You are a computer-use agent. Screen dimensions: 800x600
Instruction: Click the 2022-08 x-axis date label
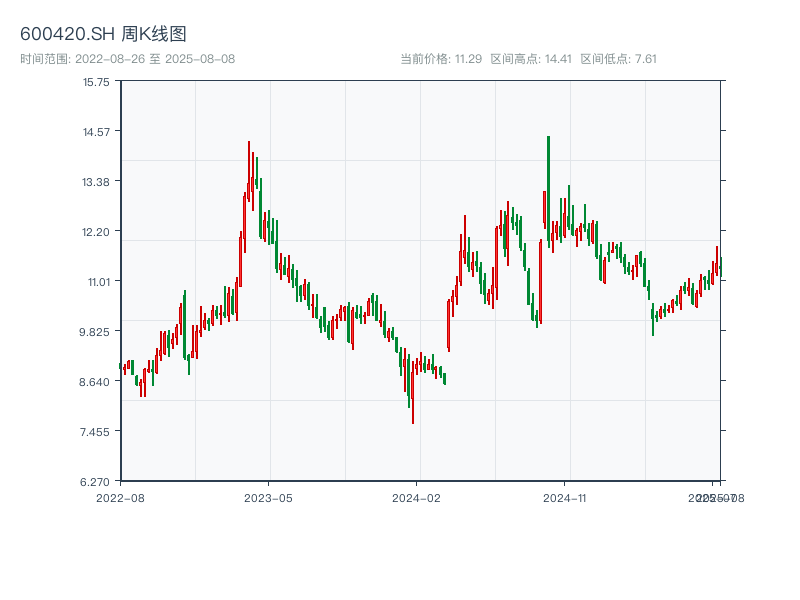point(120,497)
